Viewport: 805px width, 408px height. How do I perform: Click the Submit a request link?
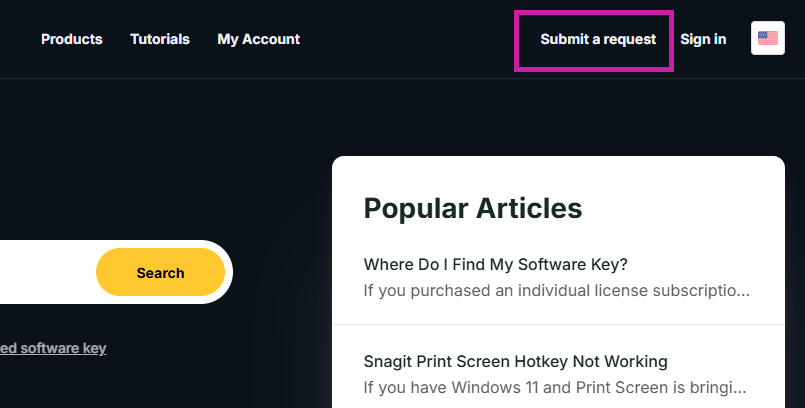(598, 39)
